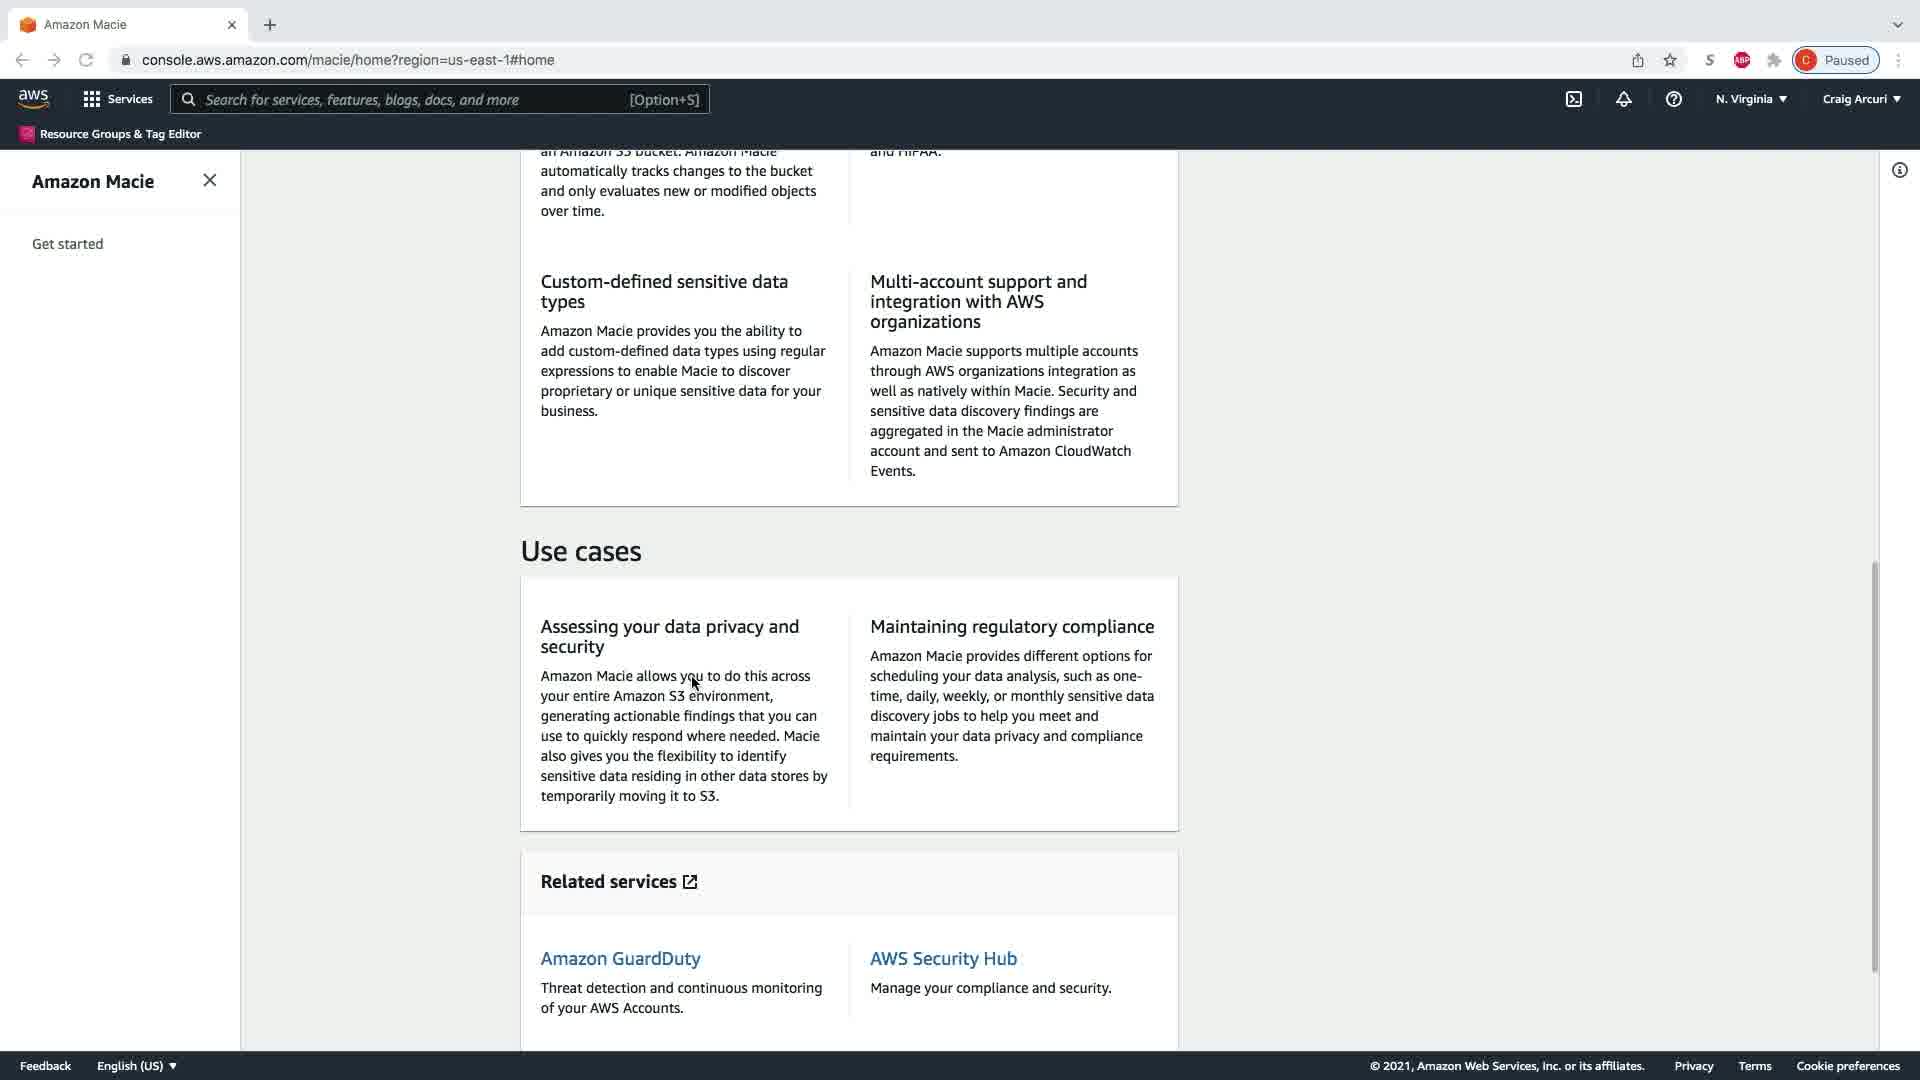The width and height of the screenshot is (1920, 1080).
Task: Open Services grid menu
Action: pos(117,99)
